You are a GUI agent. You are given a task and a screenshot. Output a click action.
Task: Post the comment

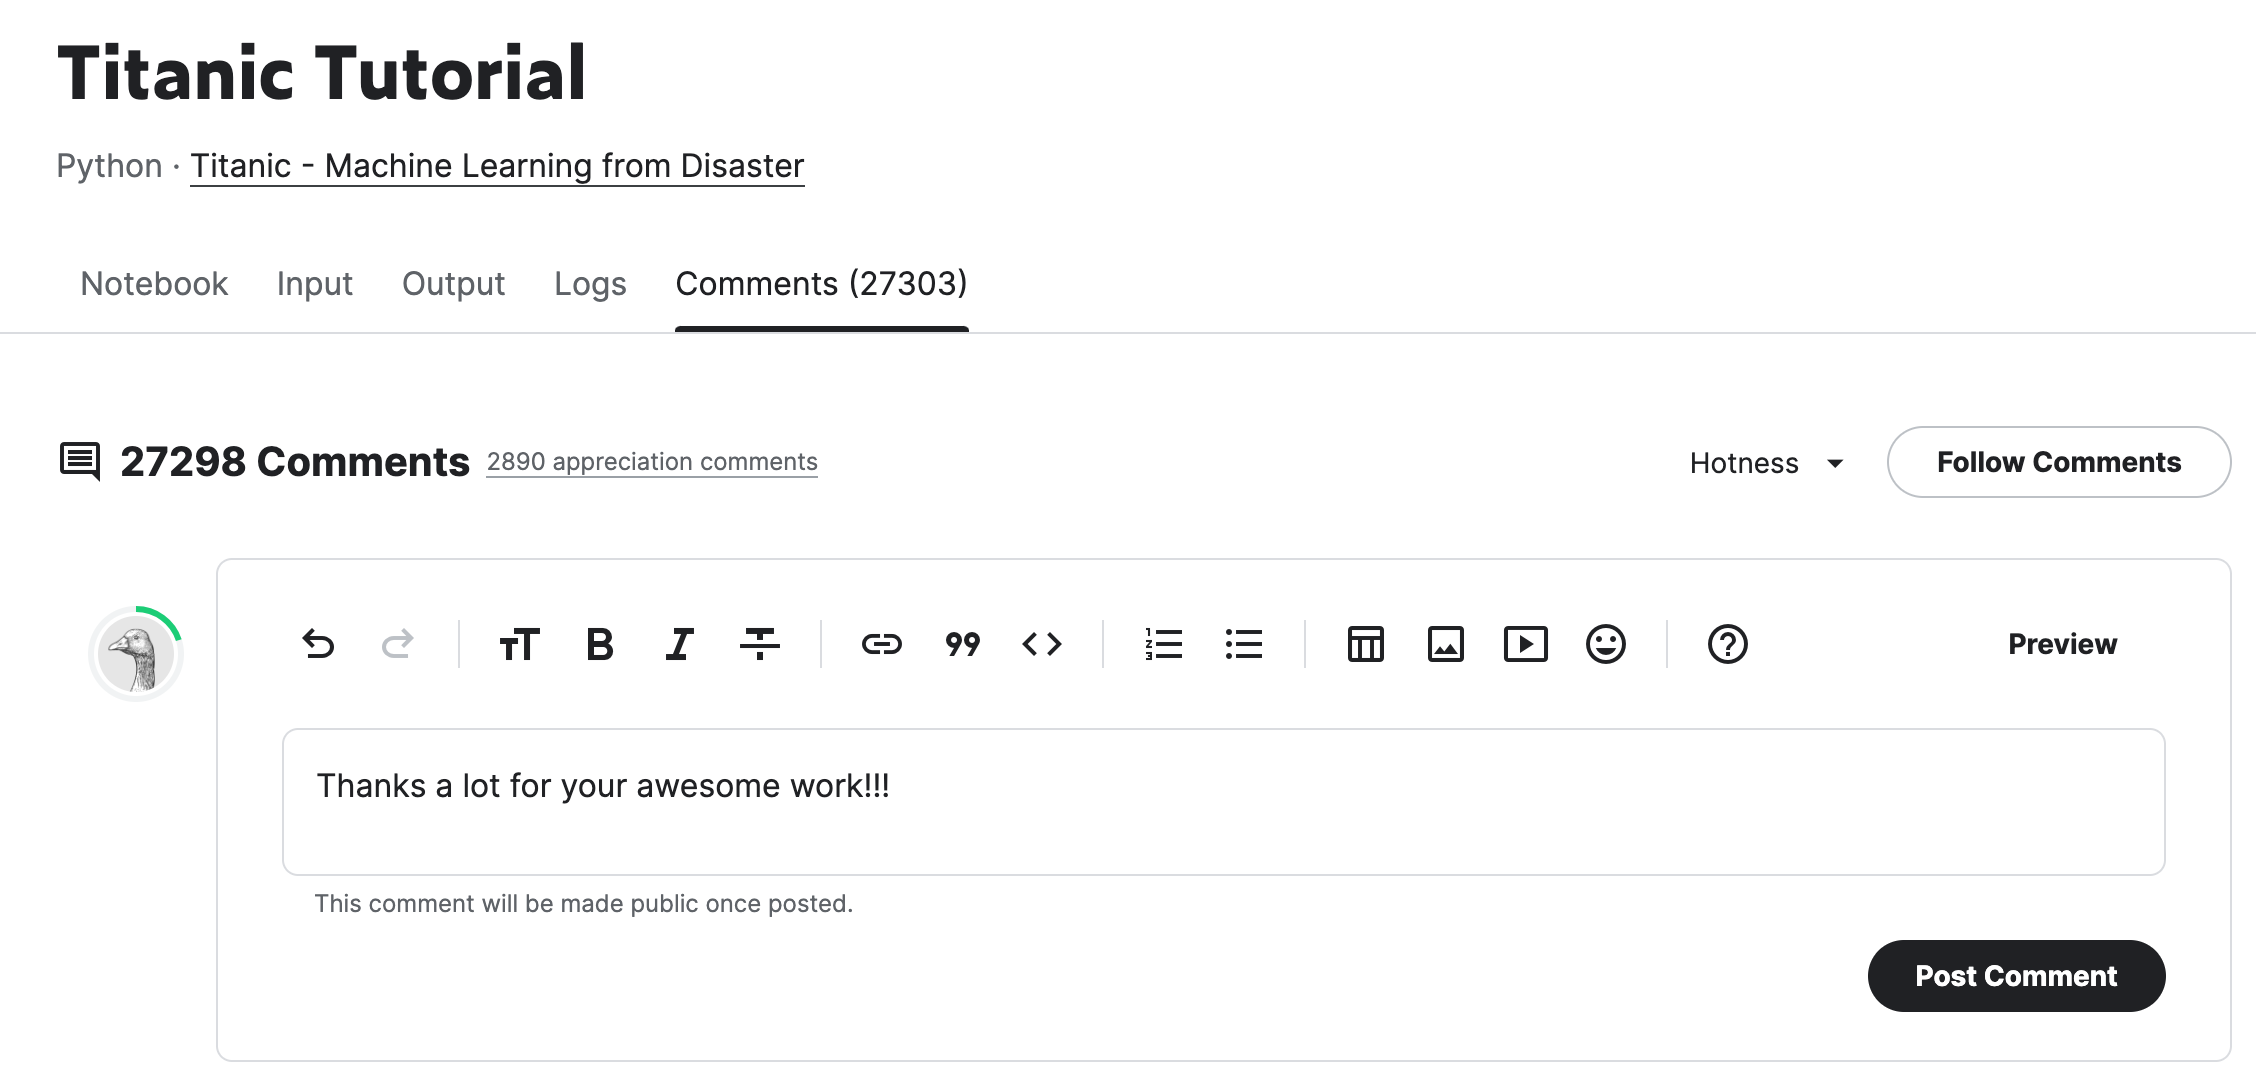coord(2016,976)
